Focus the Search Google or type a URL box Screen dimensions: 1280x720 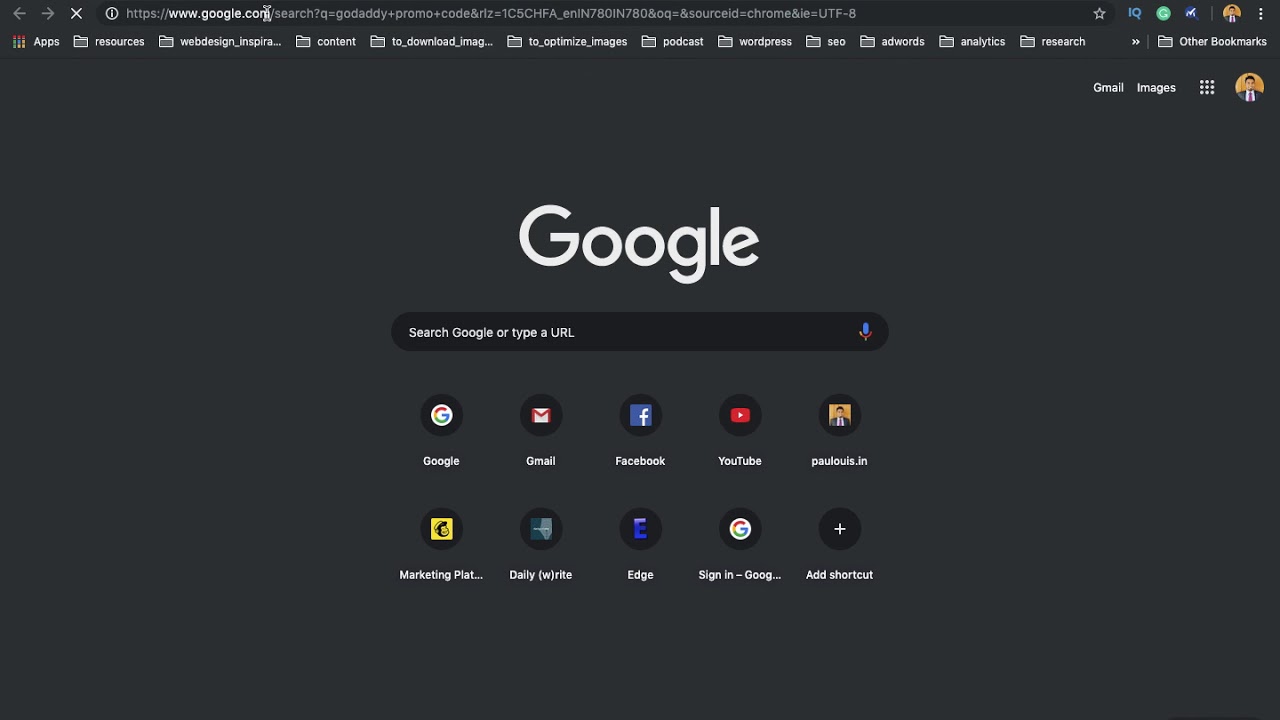tap(640, 332)
